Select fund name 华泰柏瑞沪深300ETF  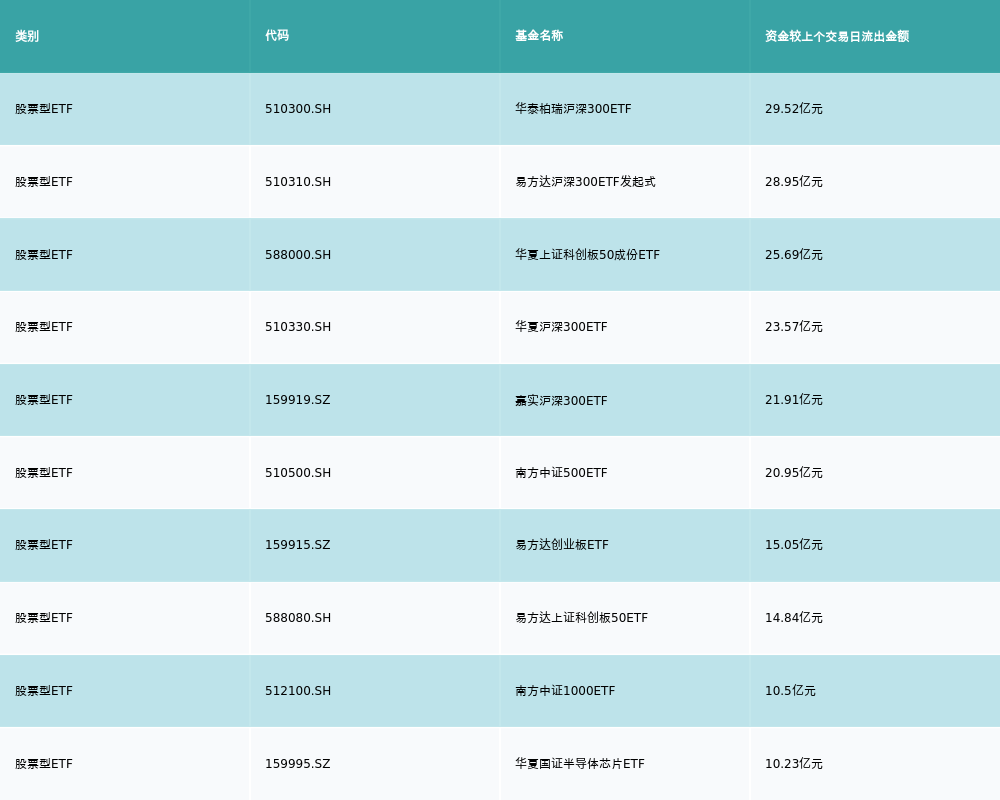coord(573,109)
